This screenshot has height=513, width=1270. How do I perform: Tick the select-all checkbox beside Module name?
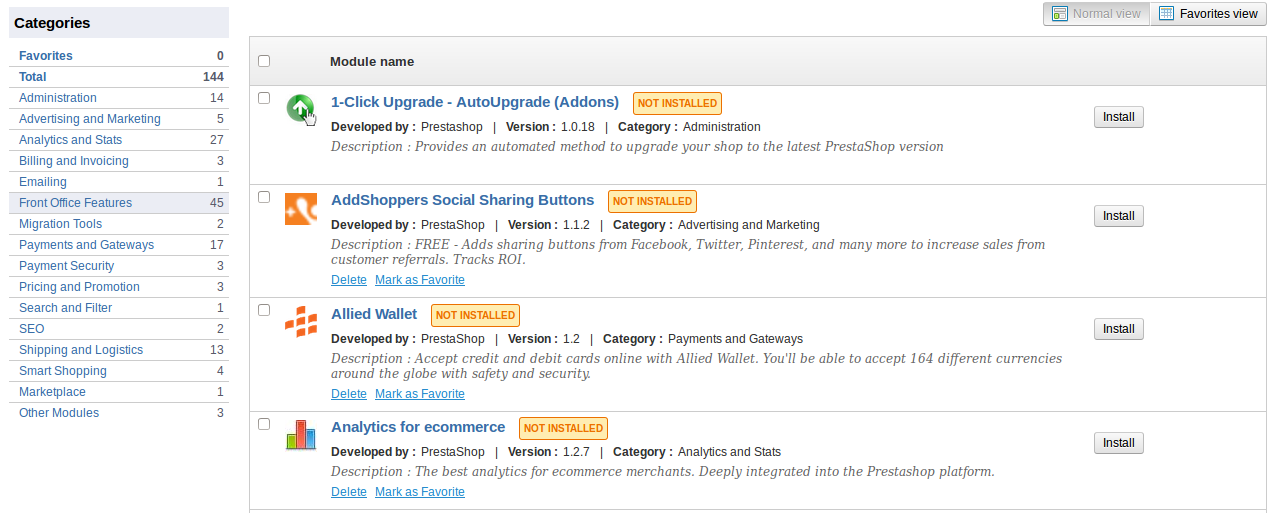point(264,61)
